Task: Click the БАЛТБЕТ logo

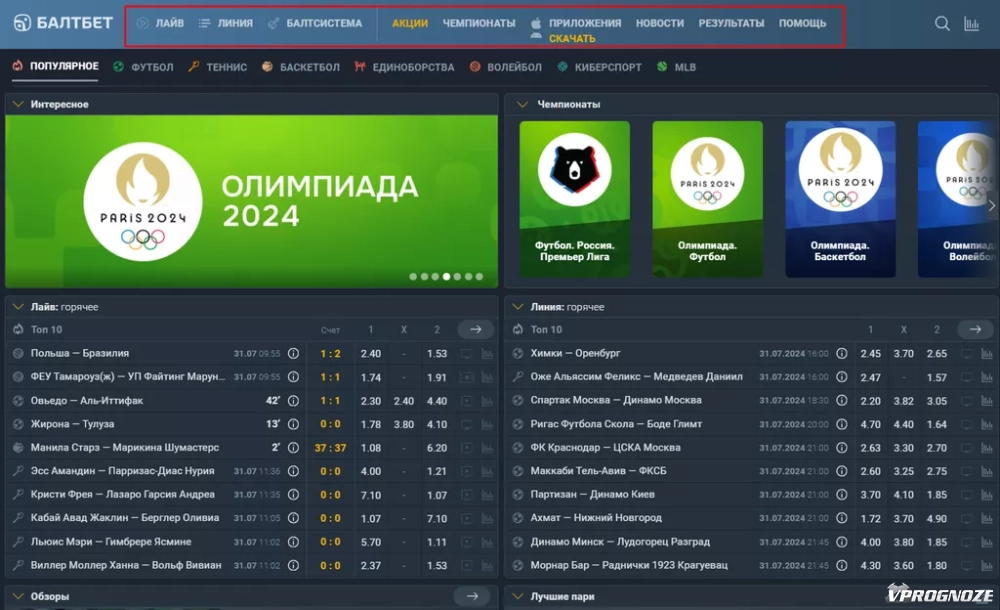Action: point(63,23)
